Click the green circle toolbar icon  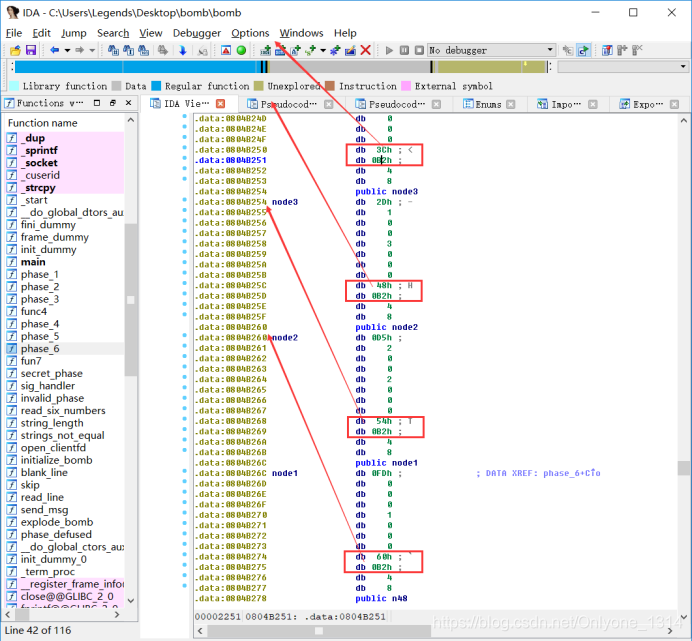(241, 50)
